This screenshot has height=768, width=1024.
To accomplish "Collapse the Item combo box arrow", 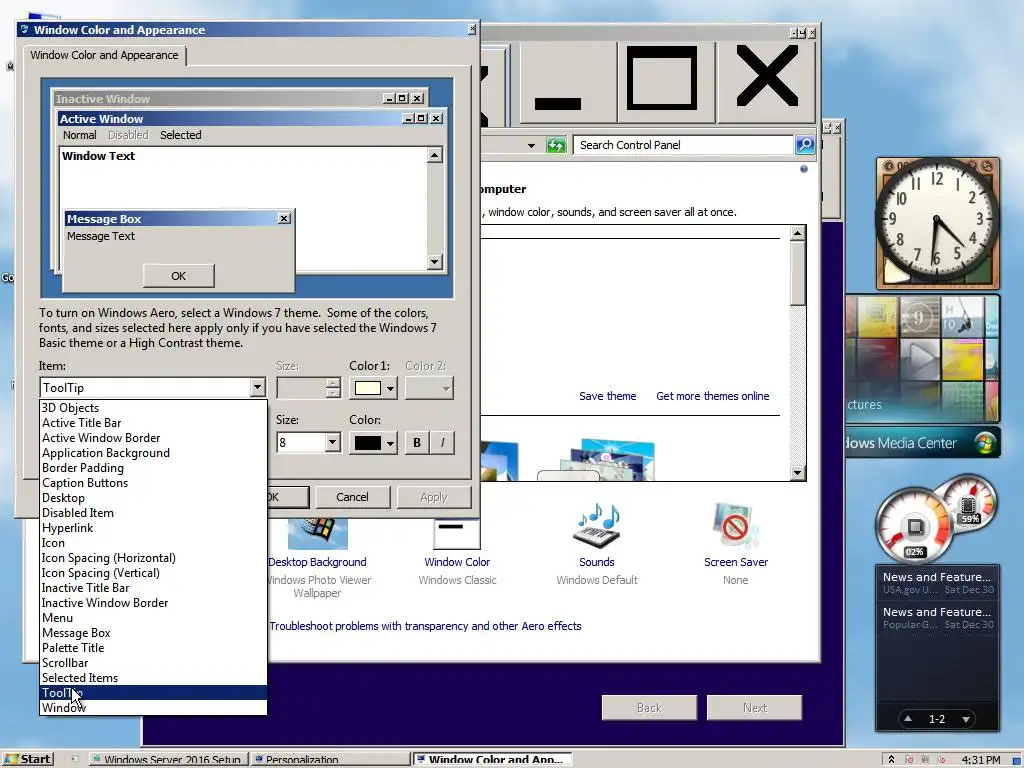I will tap(257, 388).
